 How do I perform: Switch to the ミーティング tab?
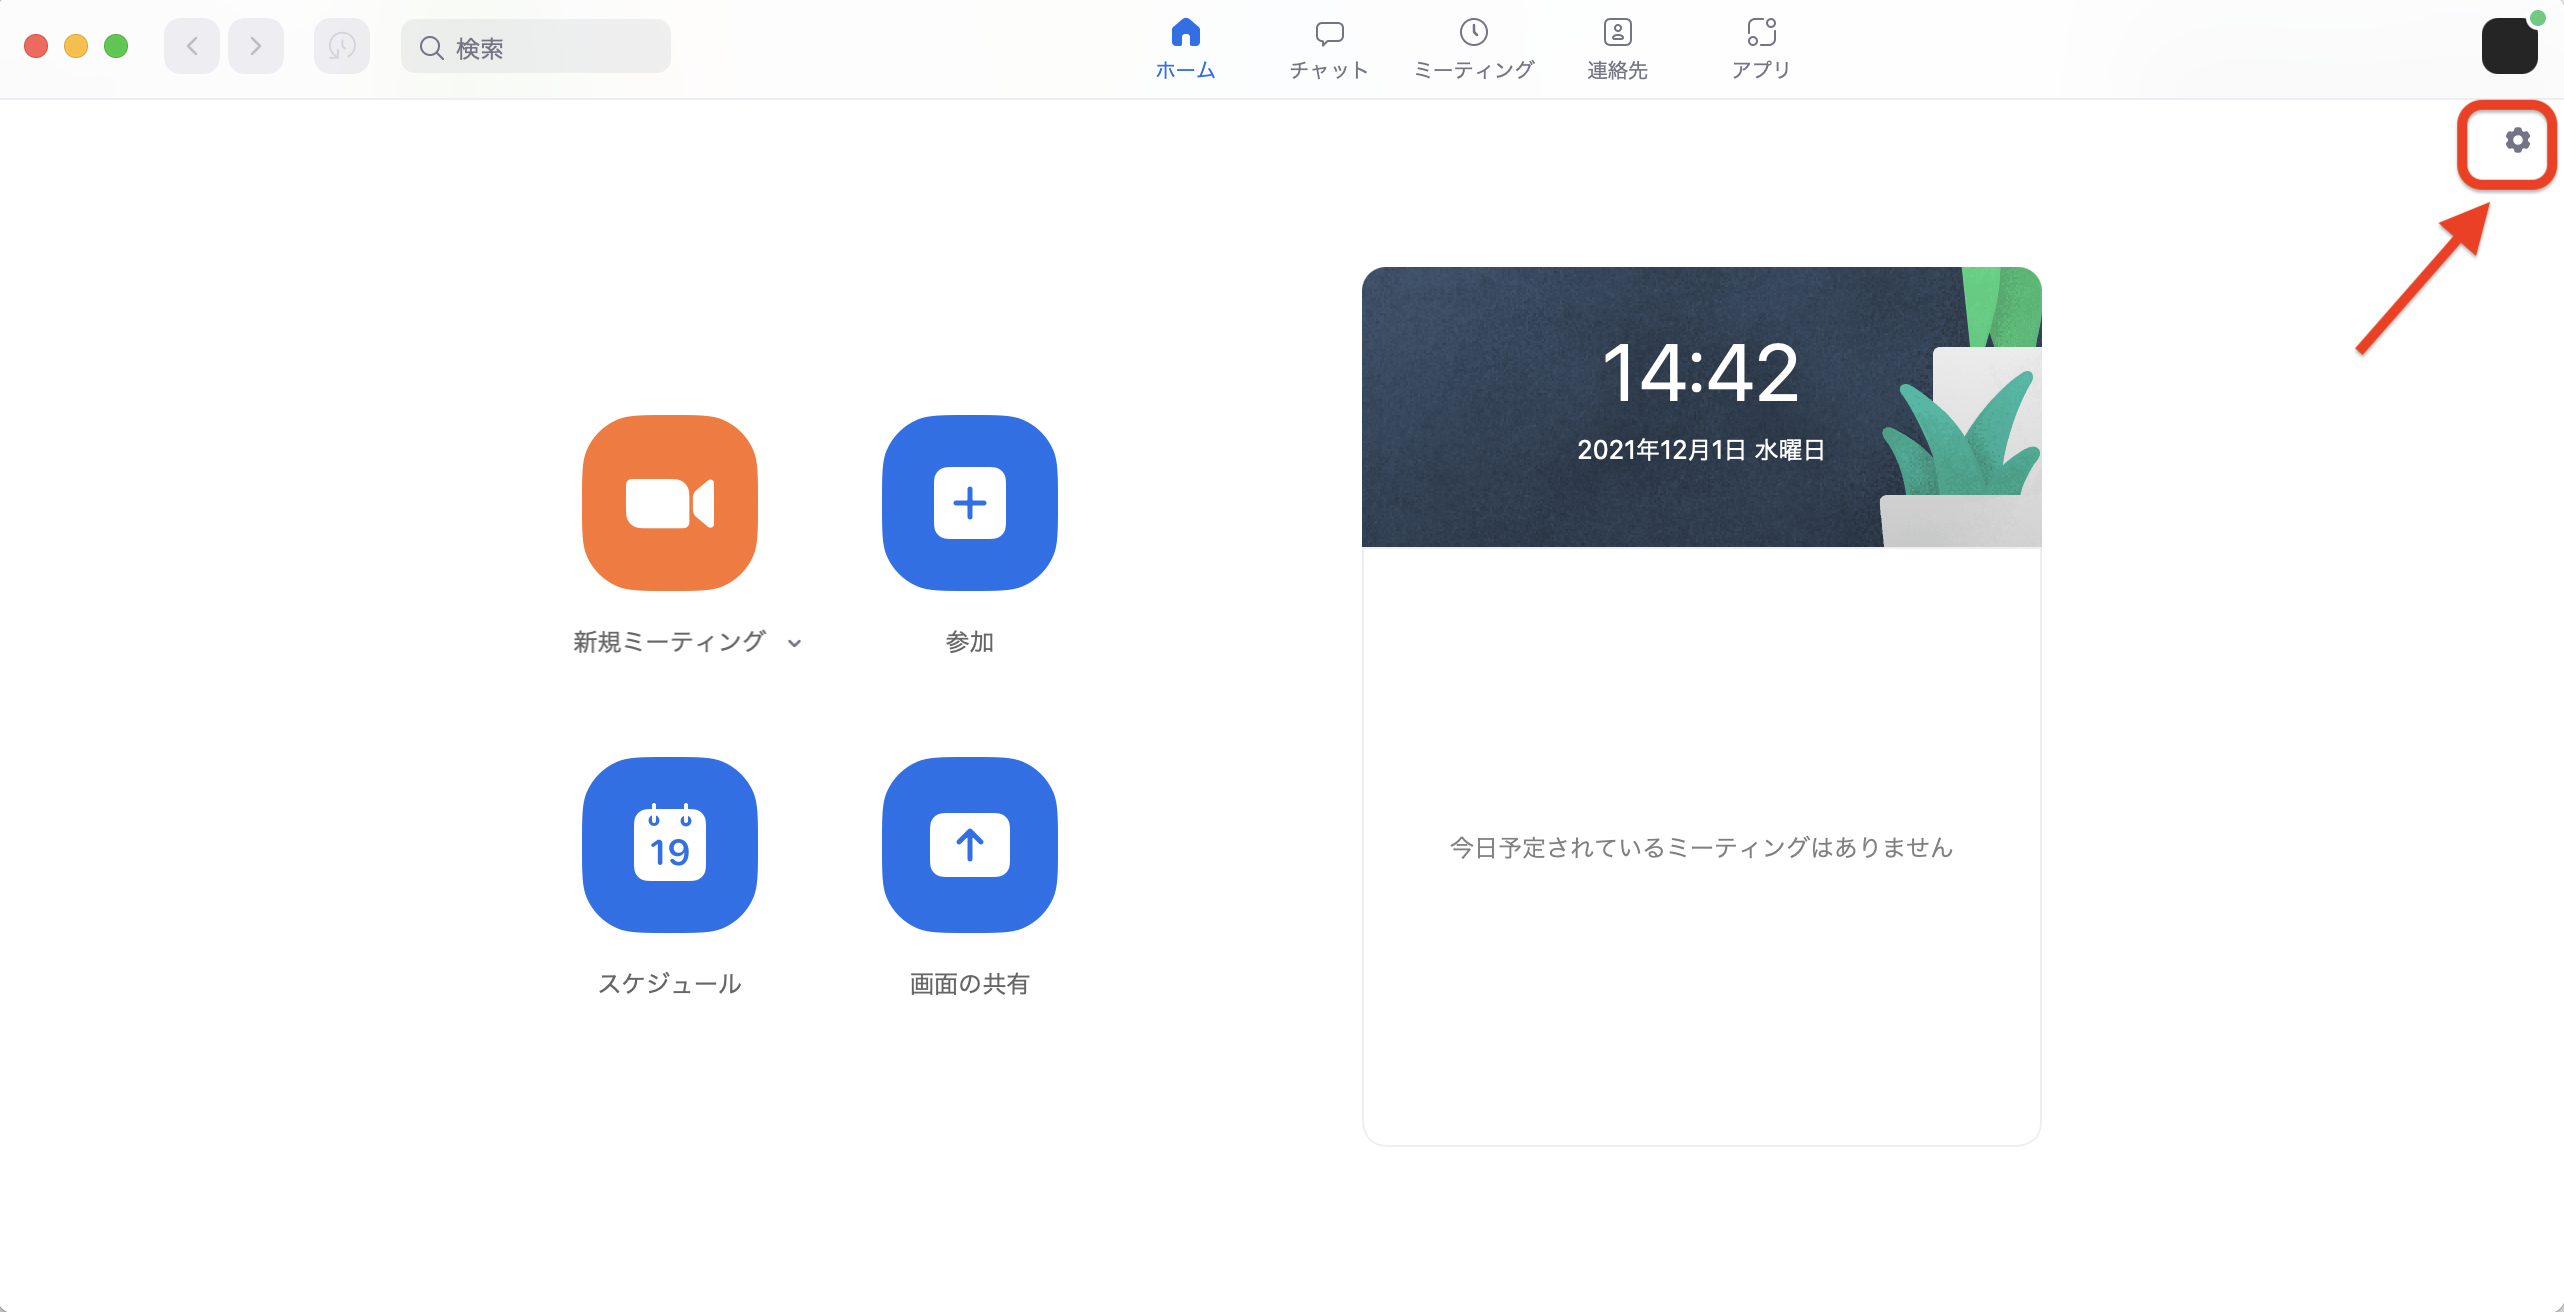click(1473, 48)
